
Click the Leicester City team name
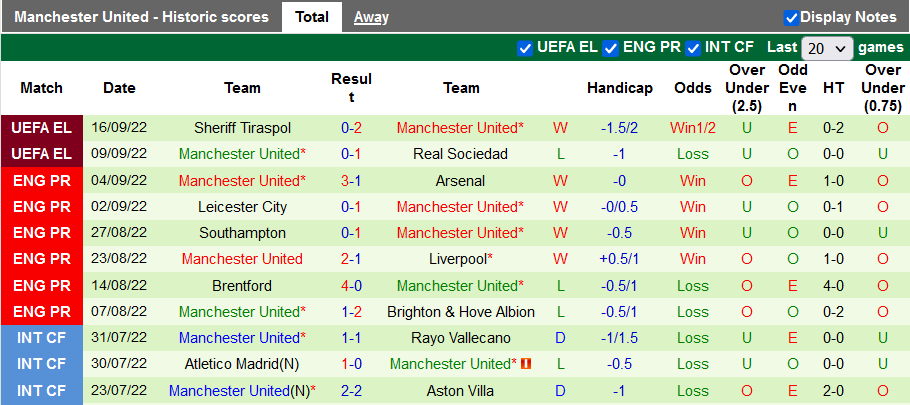coord(242,207)
